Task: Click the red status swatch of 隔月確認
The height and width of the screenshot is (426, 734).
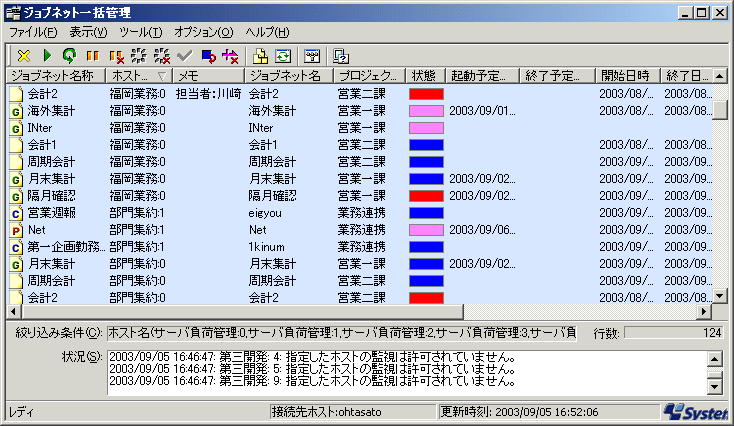Action: click(426, 195)
